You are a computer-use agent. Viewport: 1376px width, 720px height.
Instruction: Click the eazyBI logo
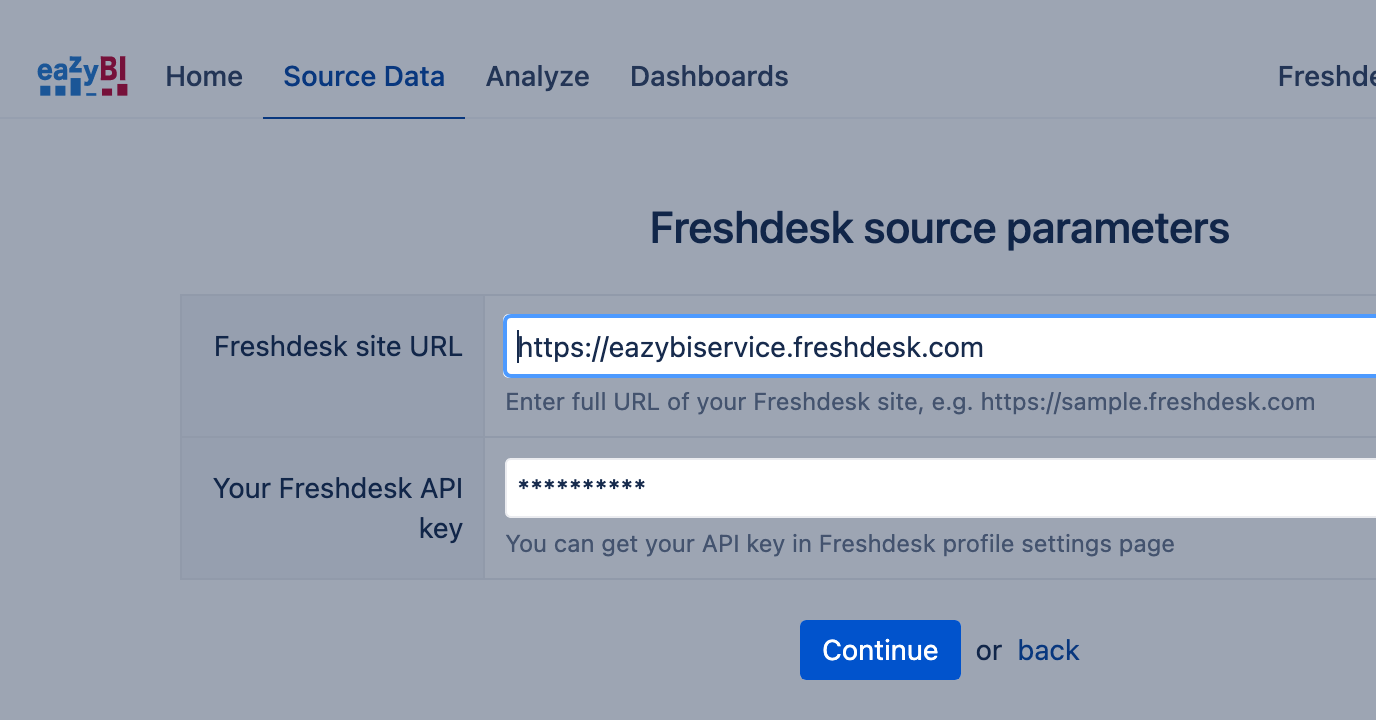click(x=83, y=77)
